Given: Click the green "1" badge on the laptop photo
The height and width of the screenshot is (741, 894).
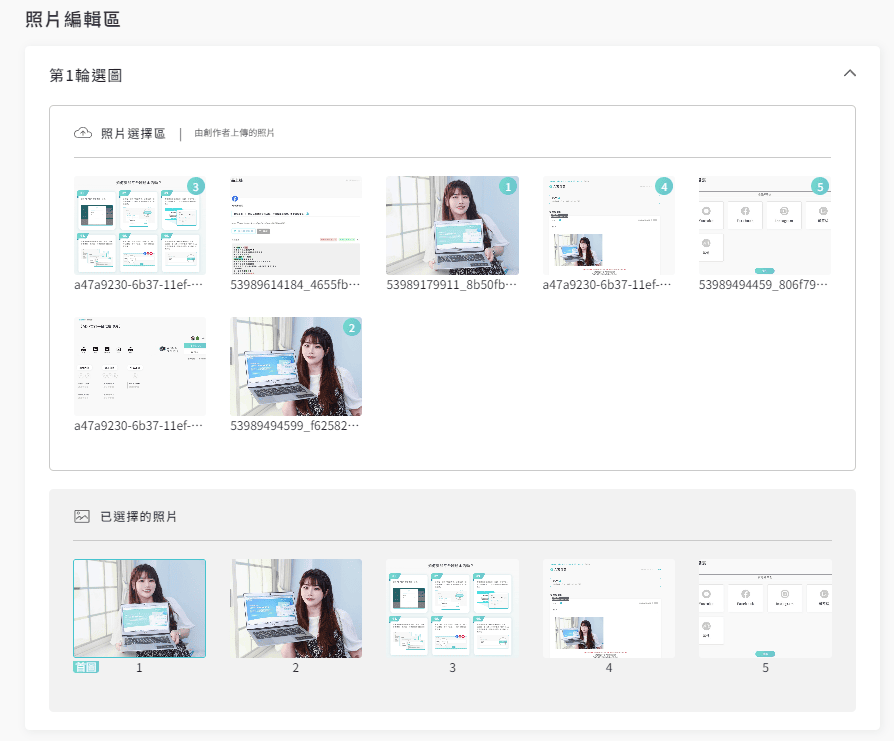Looking at the screenshot, I should pyautogui.click(x=506, y=186).
